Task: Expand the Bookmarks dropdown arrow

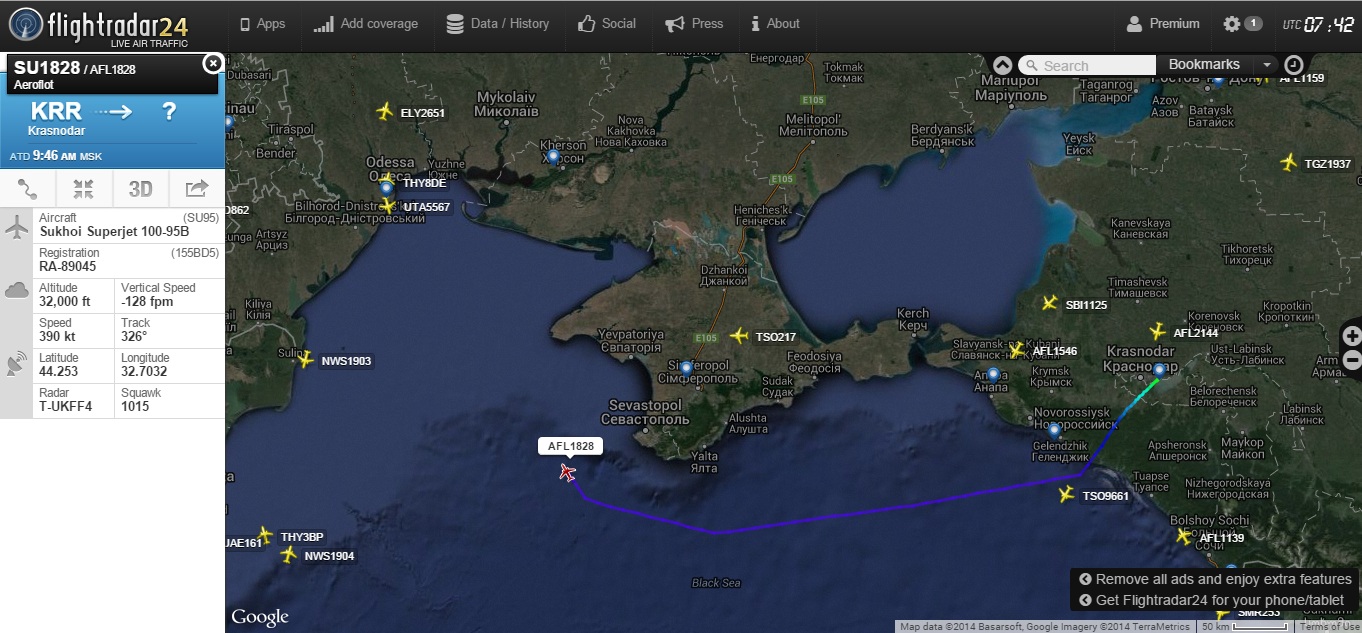Action: pos(1267,65)
